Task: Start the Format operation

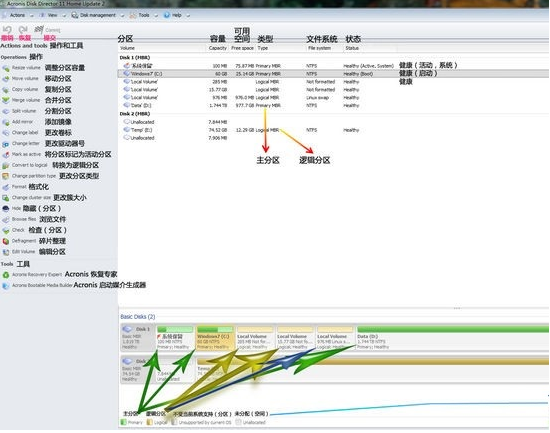Action: click(x=15, y=187)
